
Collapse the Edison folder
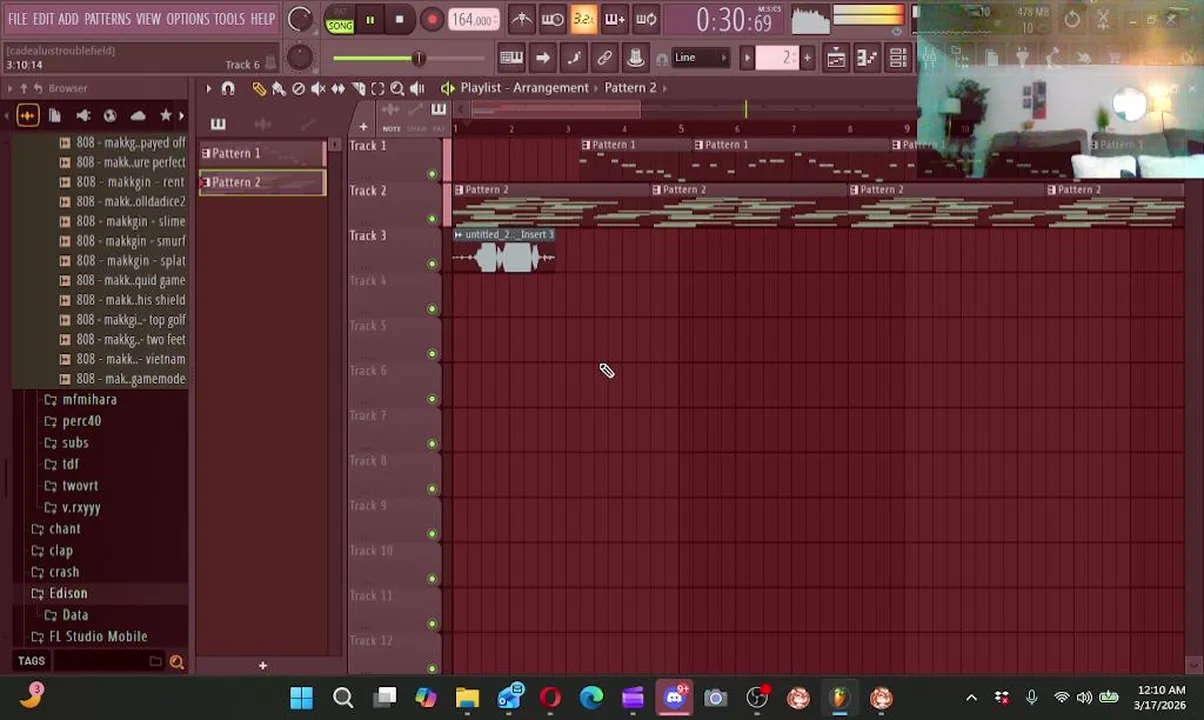(68, 594)
